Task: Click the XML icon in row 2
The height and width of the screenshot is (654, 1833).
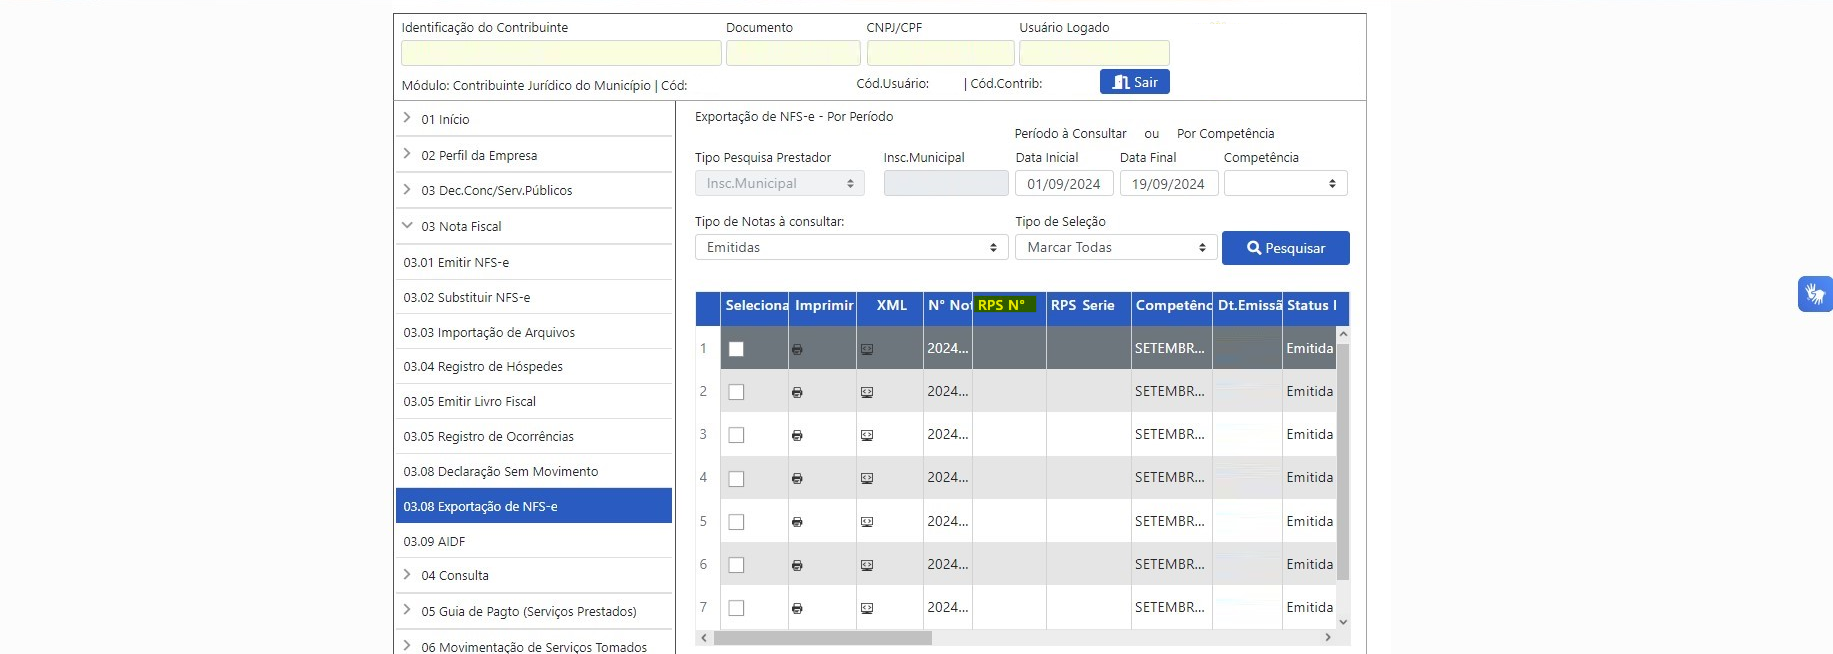Action: (x=867, y=392)
